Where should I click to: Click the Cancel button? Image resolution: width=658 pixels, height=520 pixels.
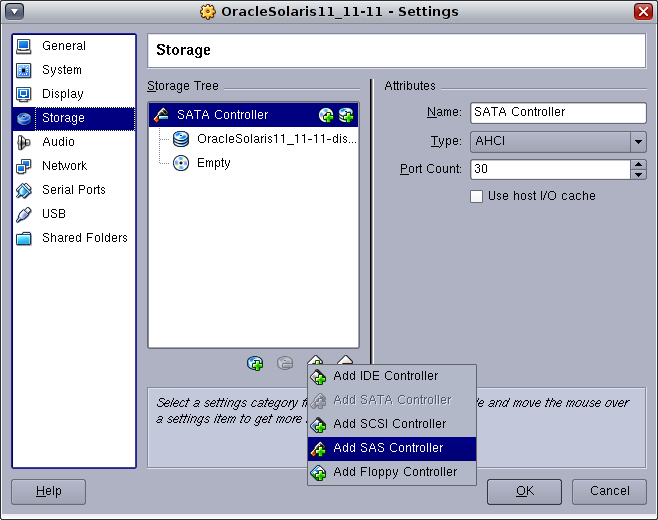[609, 491]
